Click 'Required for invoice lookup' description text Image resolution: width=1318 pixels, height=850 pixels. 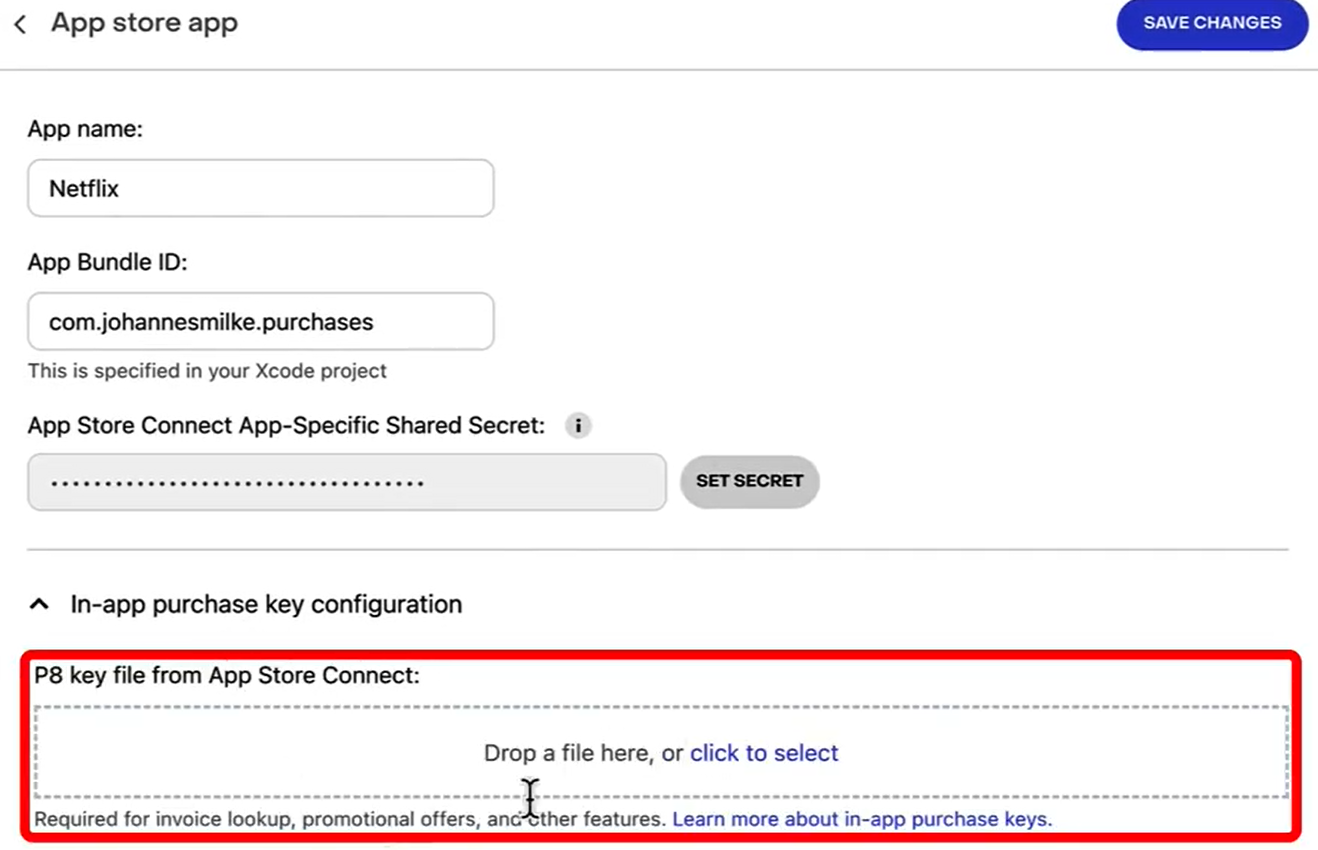click(x=350, y=819)
